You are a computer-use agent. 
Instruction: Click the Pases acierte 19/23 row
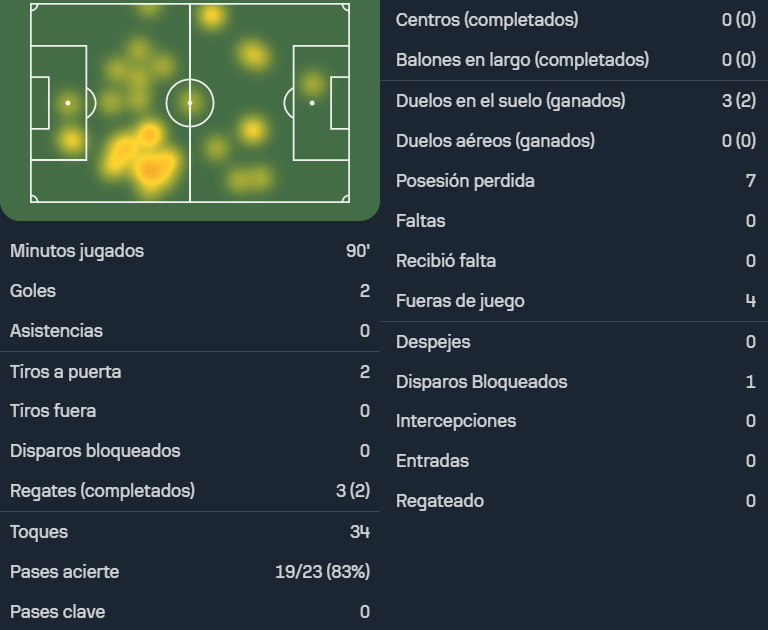(x=190, y=572)
